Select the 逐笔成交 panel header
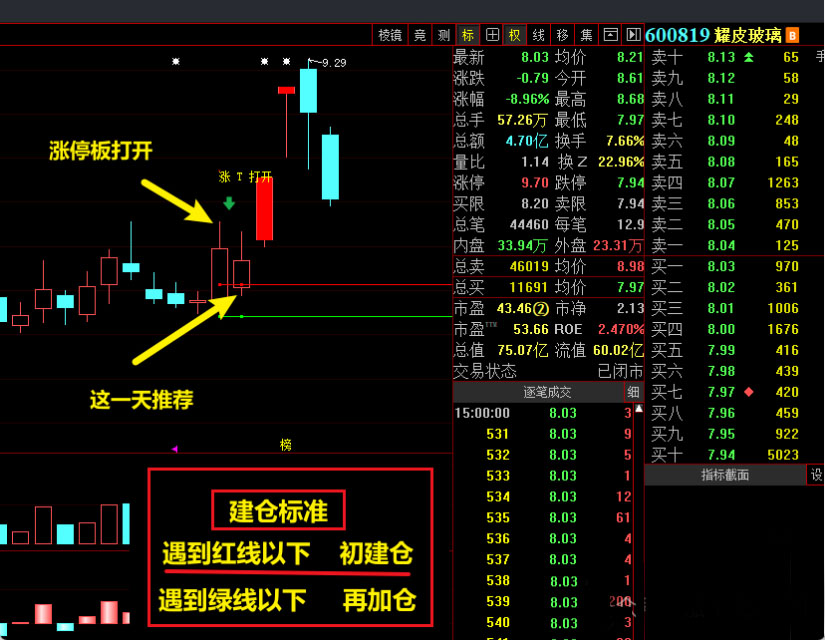This screenshot has height=640, width=825. pos(548,393)
